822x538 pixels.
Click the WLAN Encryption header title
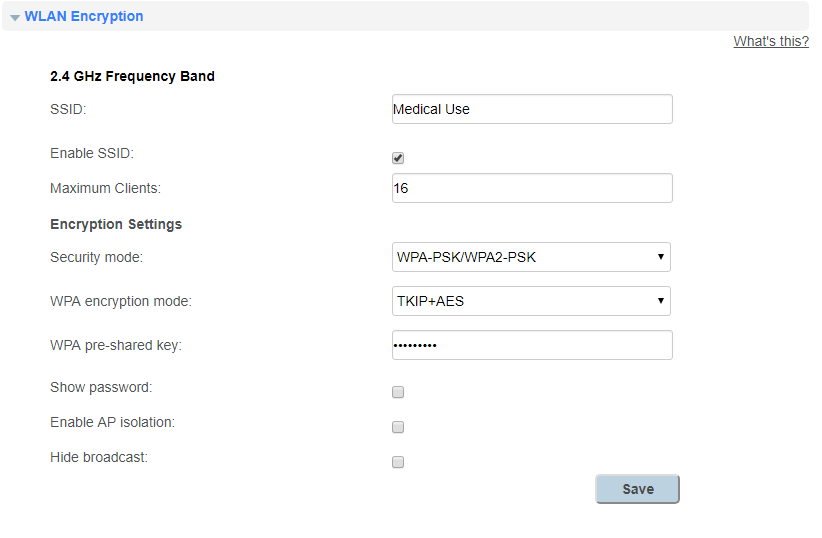[x=84, y=16]
